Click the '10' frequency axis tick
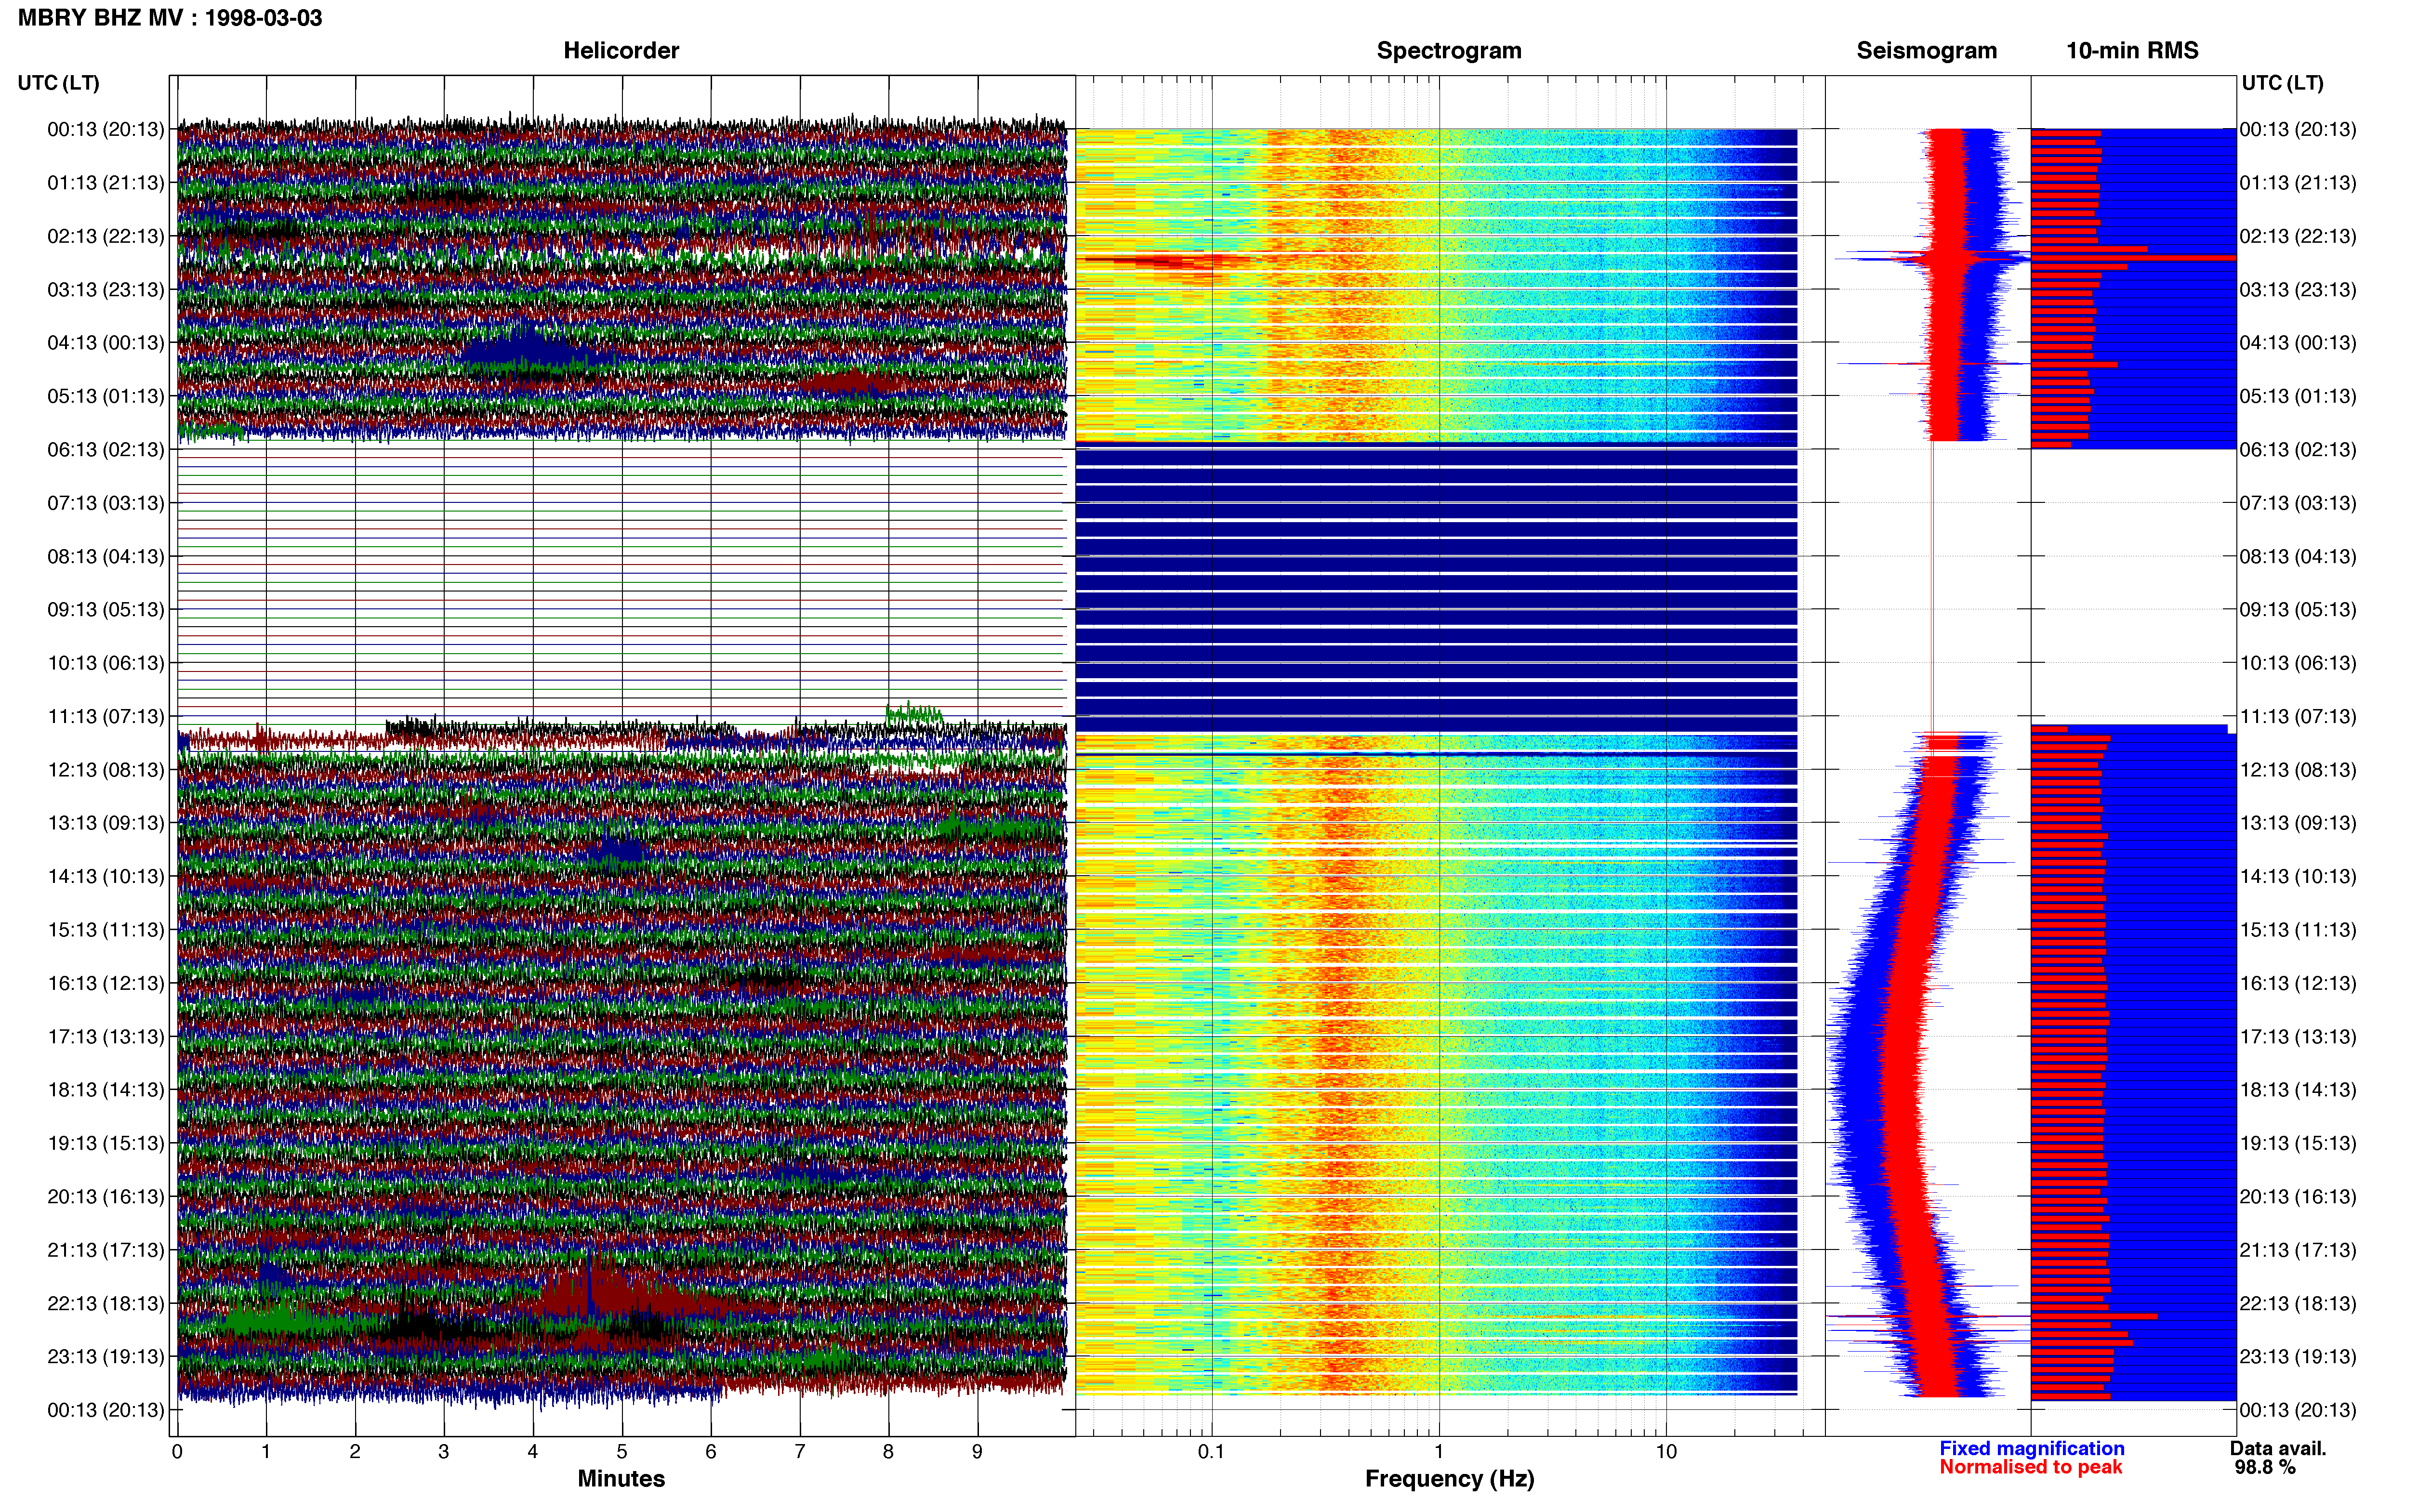This screenshot has width=2418, height=1512. click(x=1666, y=1451)
